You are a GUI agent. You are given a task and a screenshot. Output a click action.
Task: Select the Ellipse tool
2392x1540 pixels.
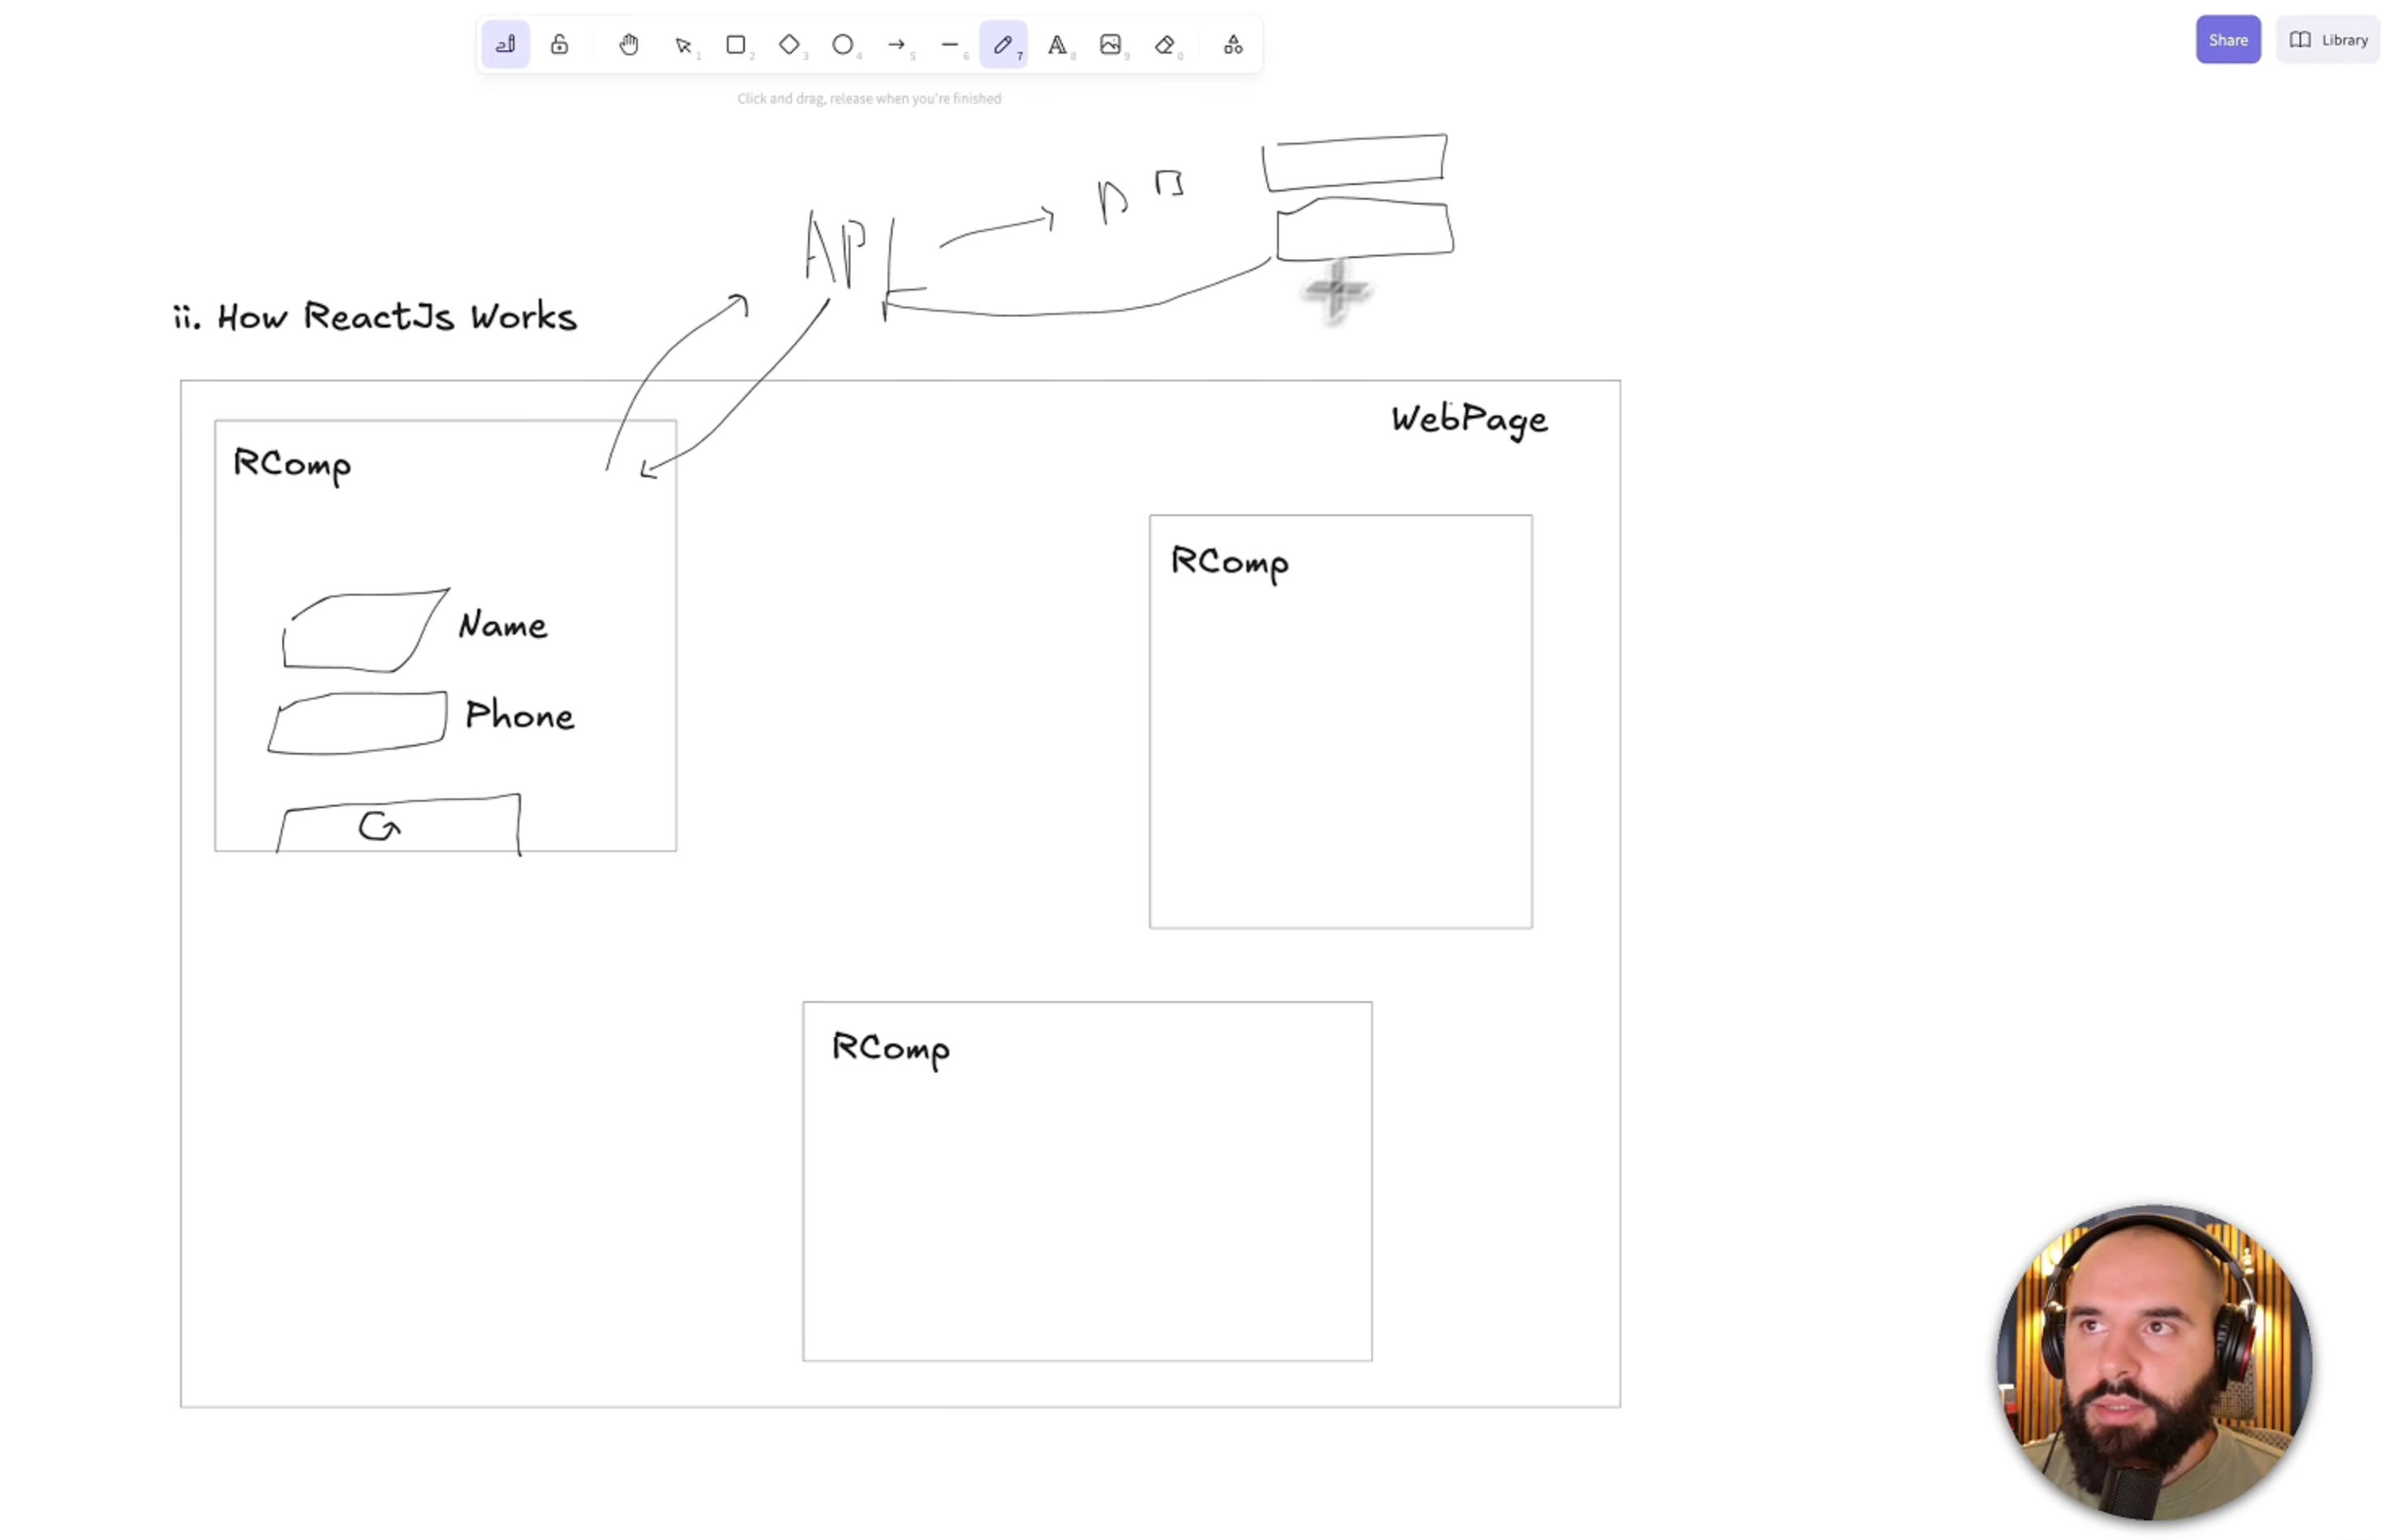point(842,45)
